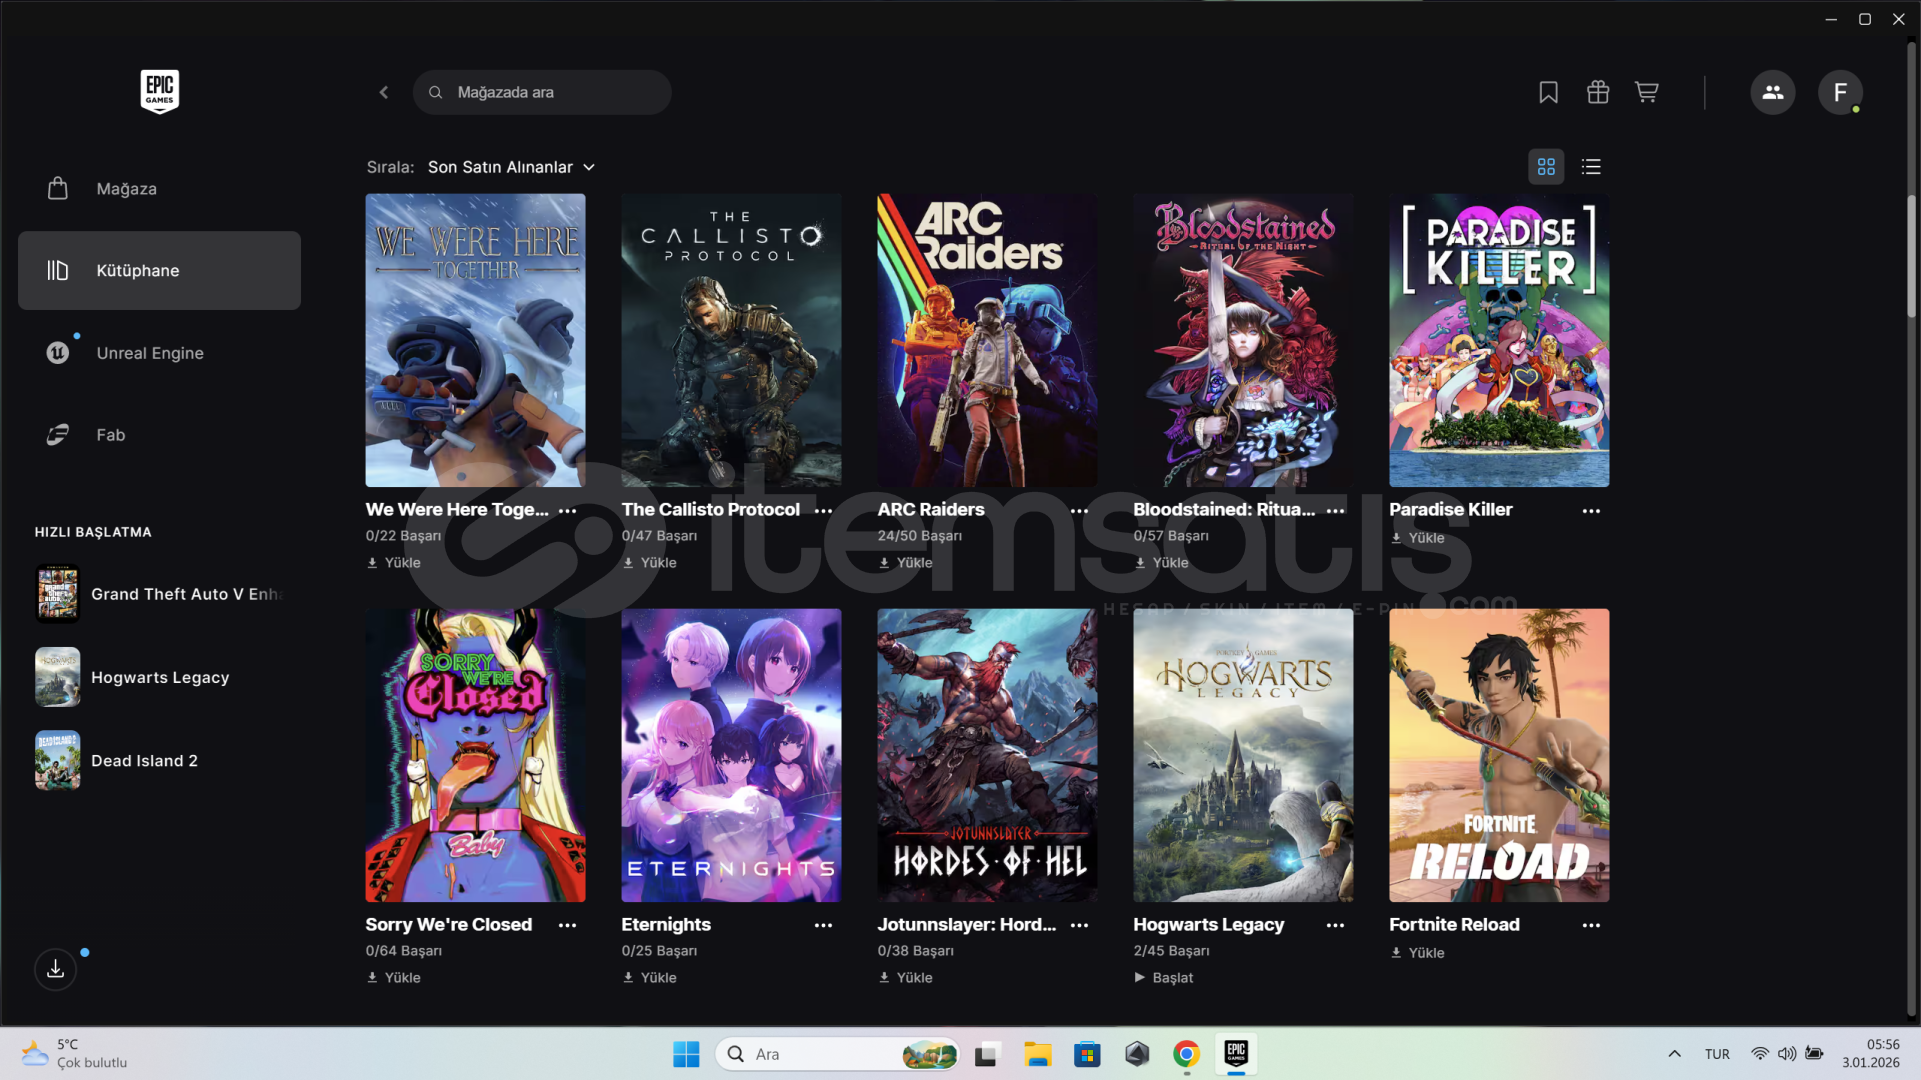Viewport: 1921px width, 1080px height.
Task: Click the back arrow next to search
Action: [x=384, y=92]
